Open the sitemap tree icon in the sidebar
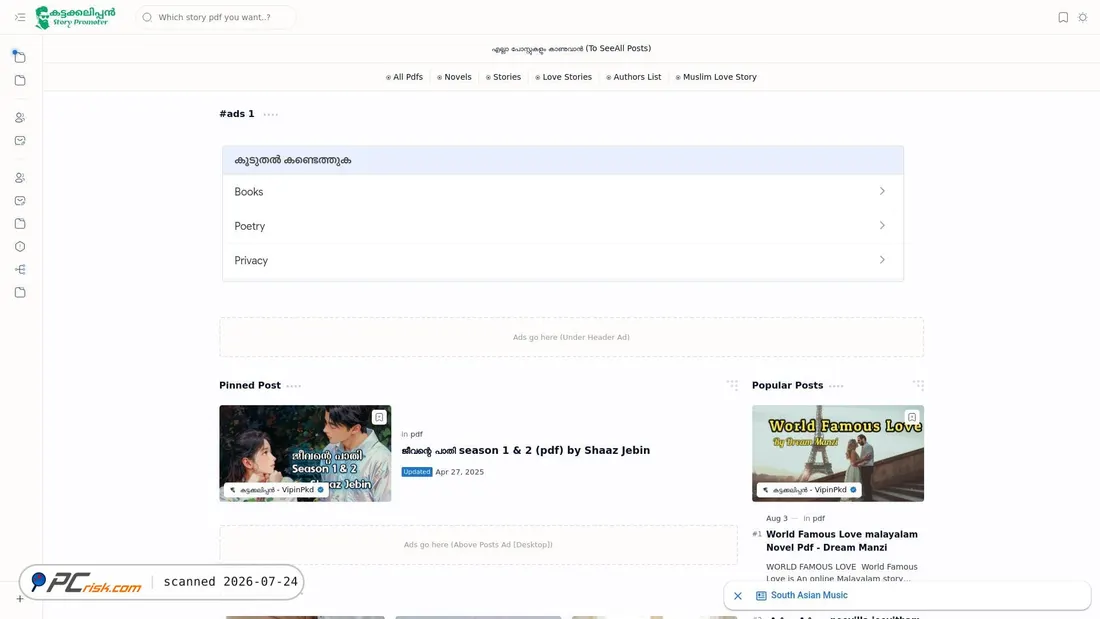 pos(20,269)
